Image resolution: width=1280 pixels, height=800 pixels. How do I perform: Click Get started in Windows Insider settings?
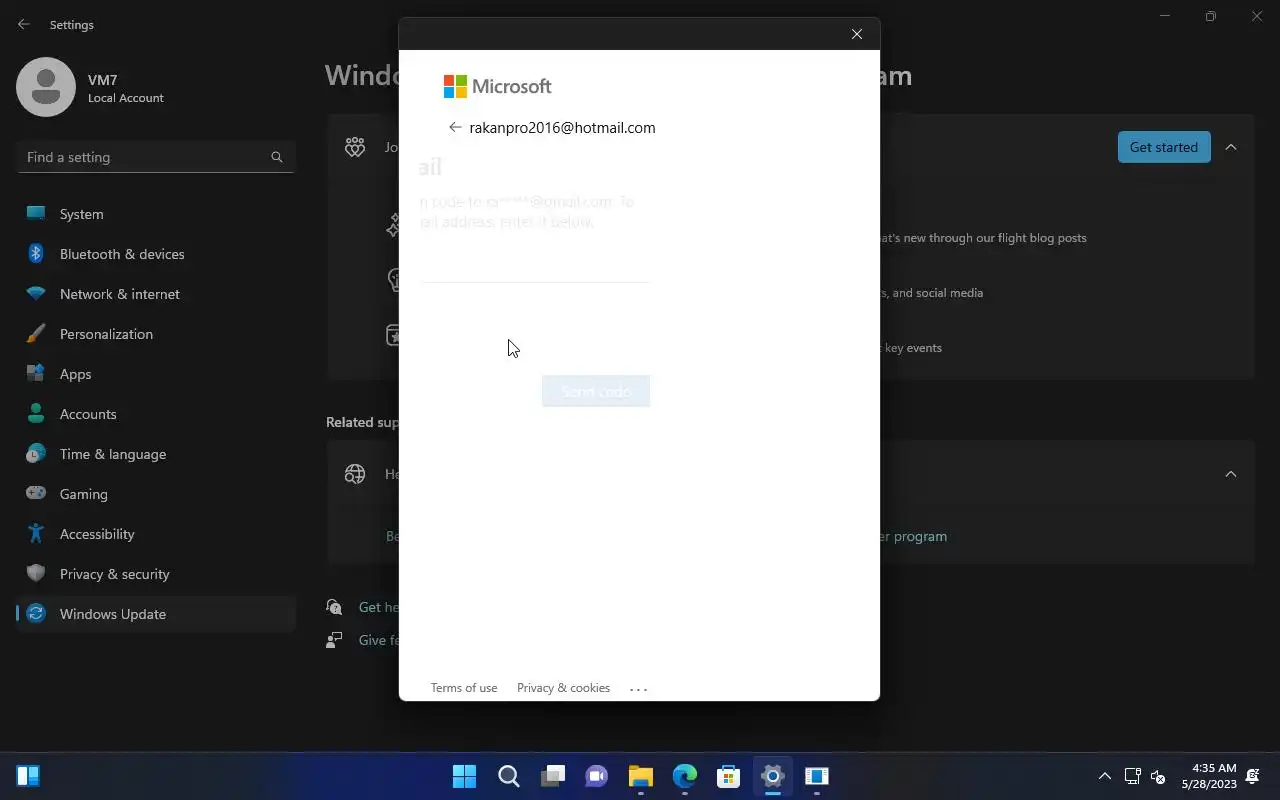point(1164,147)
